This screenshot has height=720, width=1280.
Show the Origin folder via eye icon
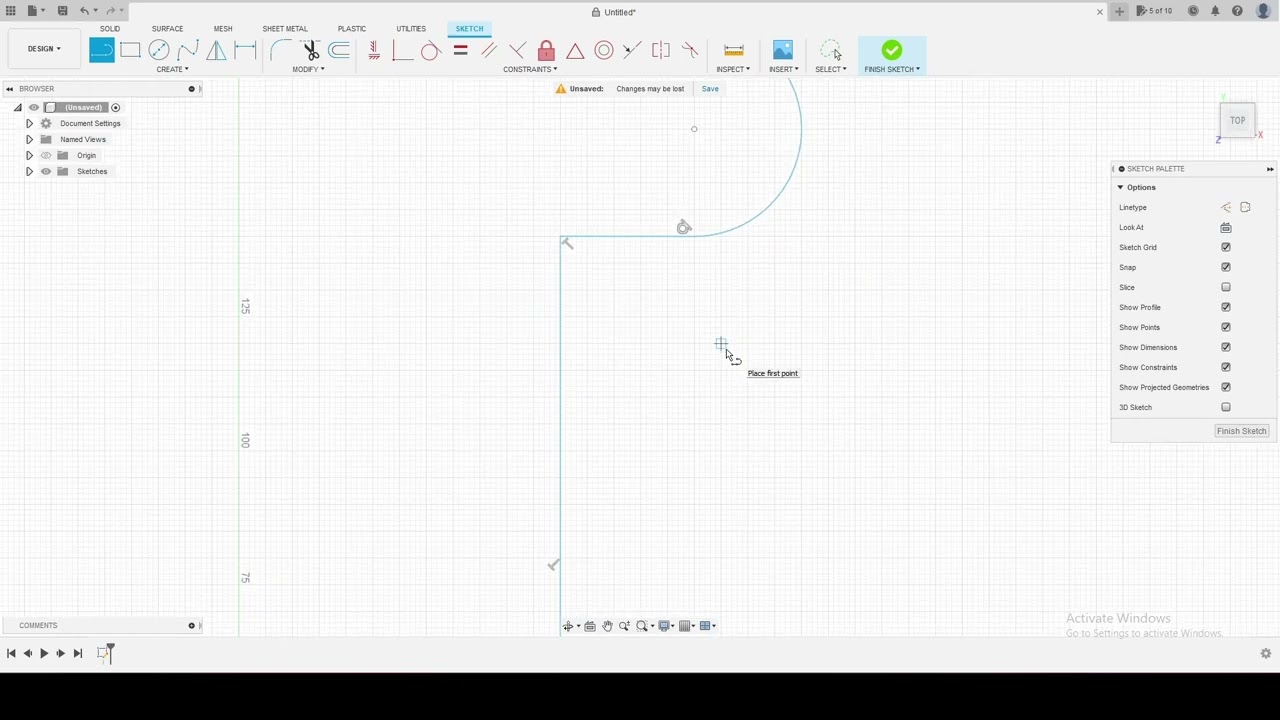[45, 155]
